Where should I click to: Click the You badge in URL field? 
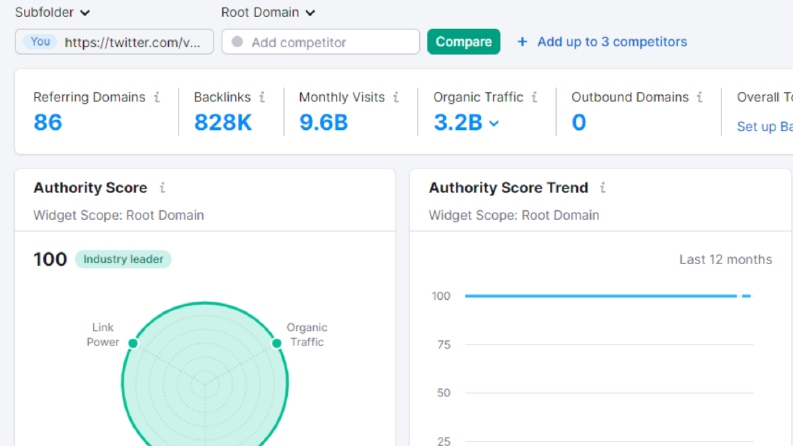click(x=40, y=41)
